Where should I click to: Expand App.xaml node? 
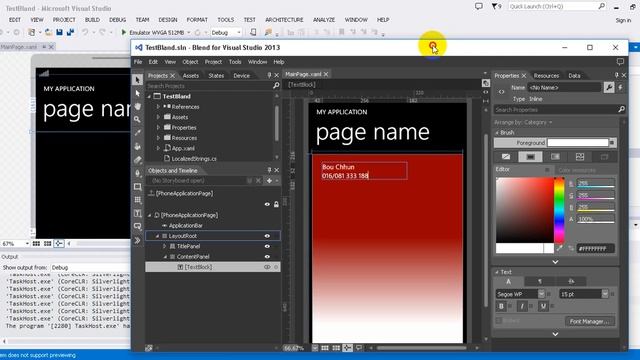pos(158,148)
